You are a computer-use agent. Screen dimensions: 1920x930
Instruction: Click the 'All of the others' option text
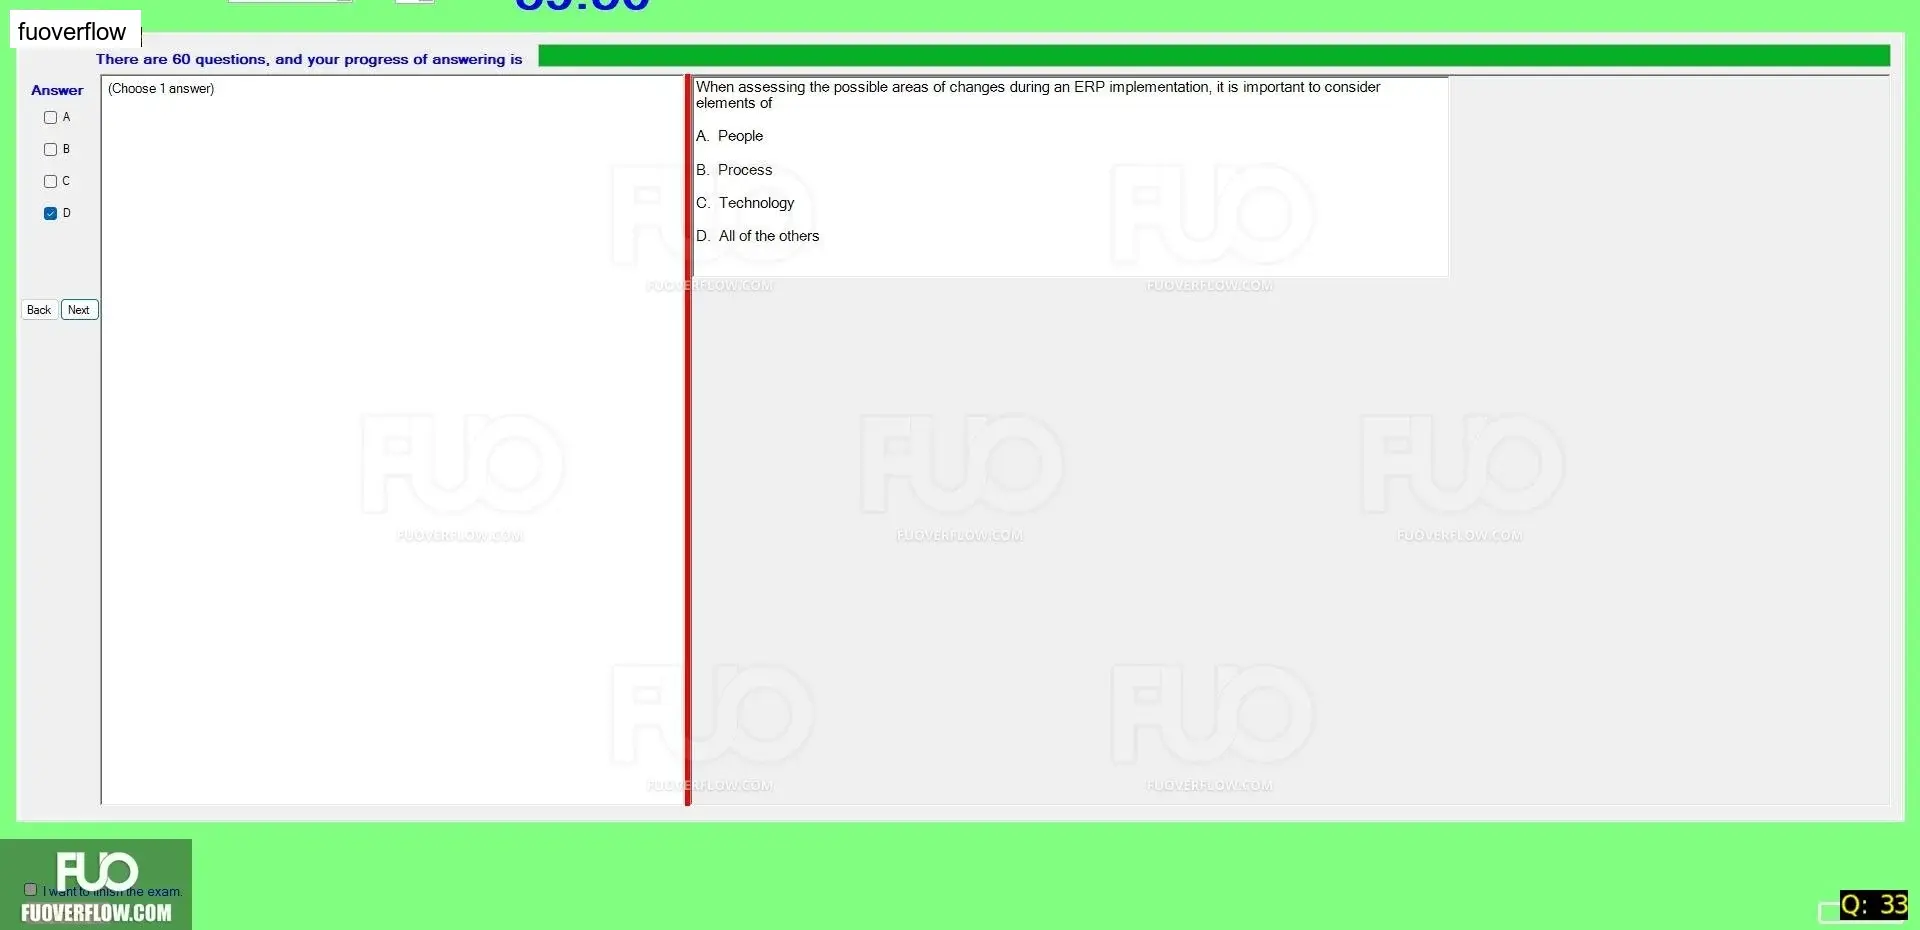coord(769,236)
